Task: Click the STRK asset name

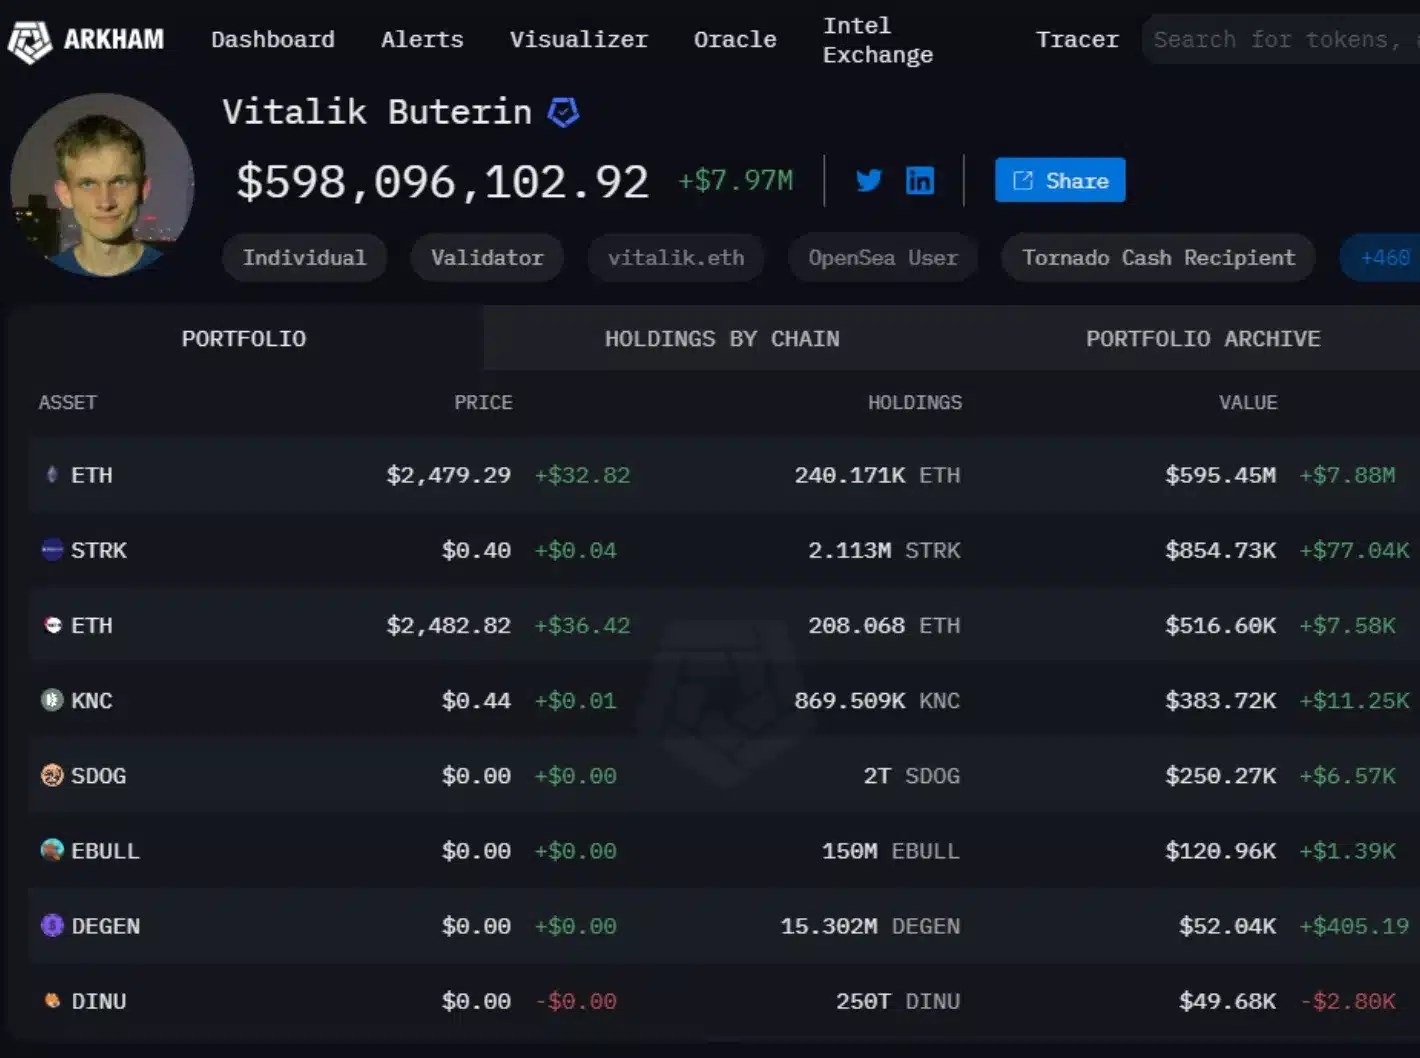Action: click(99, 550)
